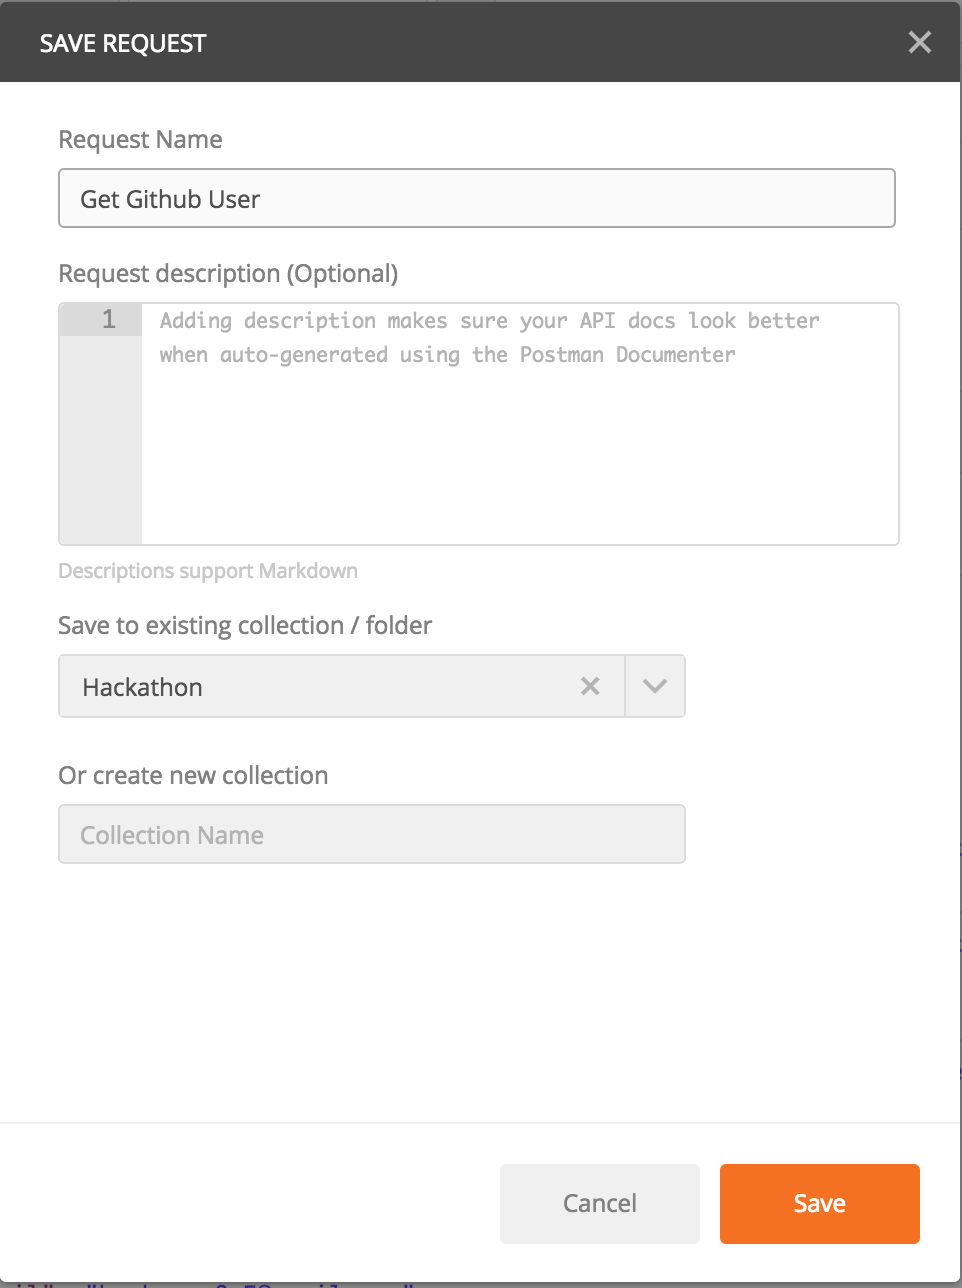
Task: Click the "Save to existing collection / folder" label
Action: point(245,626)
